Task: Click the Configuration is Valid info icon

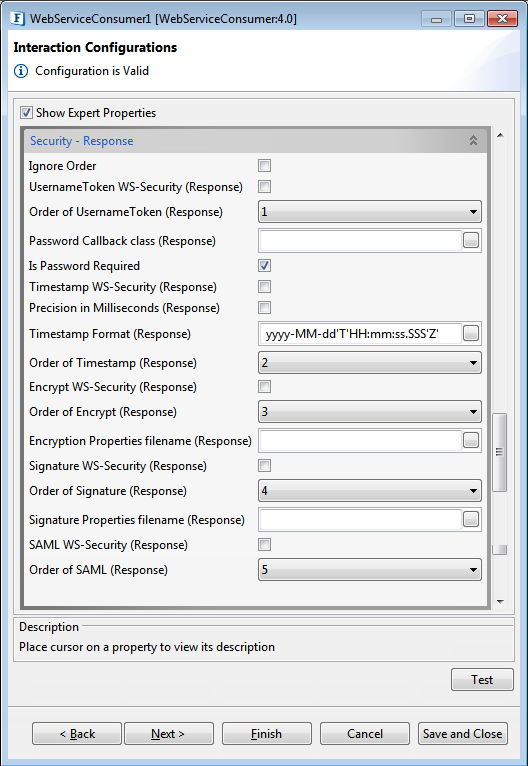Action: (x=21, y=71)
